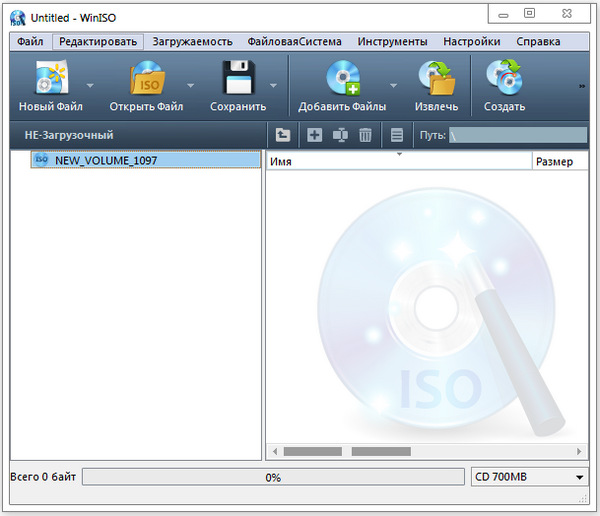Click the Добавить Файлы disc icon
The image size is (600, 516).
tap(342, 80)
